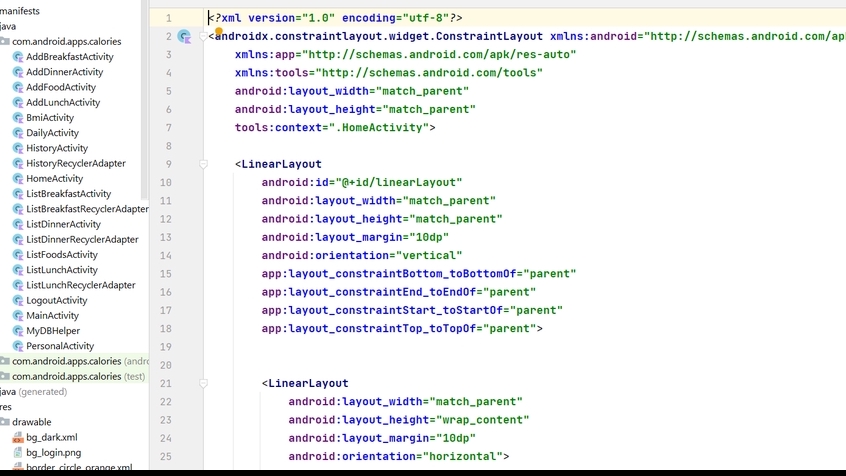The width and height of the screenshot is (846, 476).
Task: Open HistoryRecyclerAdapter file
Action: 76,163
